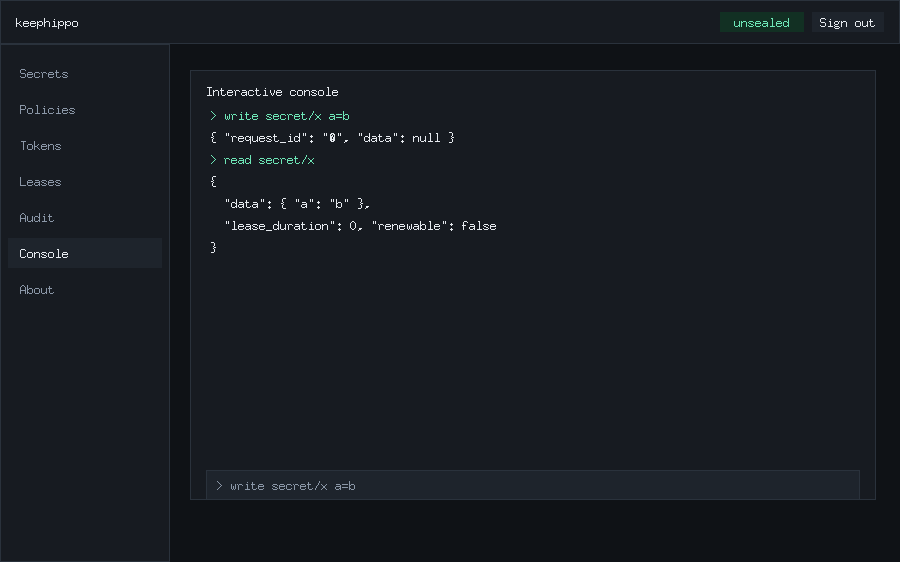Click the Sign out button
This screenshot has width=900, height=562.
(847, 22)
